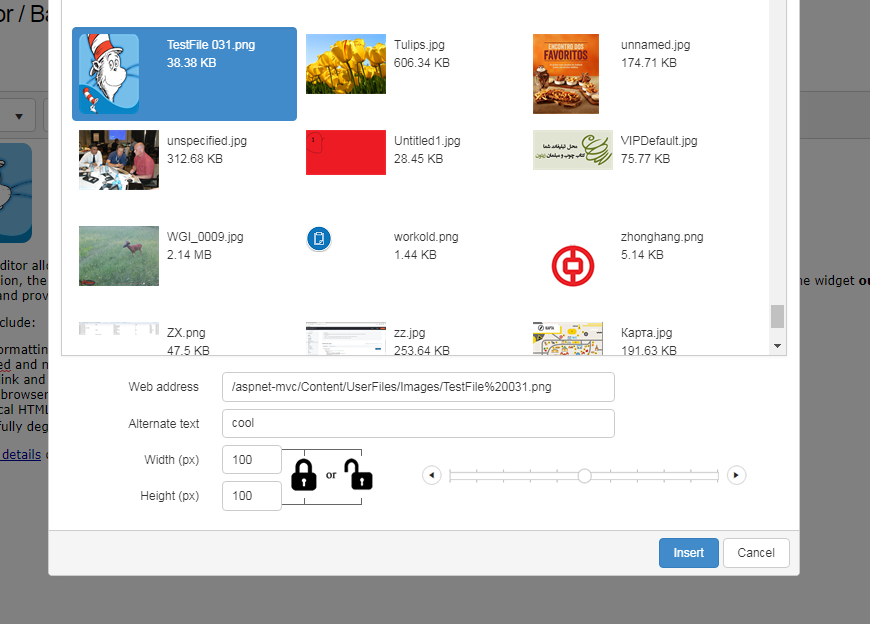Click the file name zz.jpg
Image resolution: width=870 pixels, height=624 pixels.
pyautogui.click(x=409, y=333)
